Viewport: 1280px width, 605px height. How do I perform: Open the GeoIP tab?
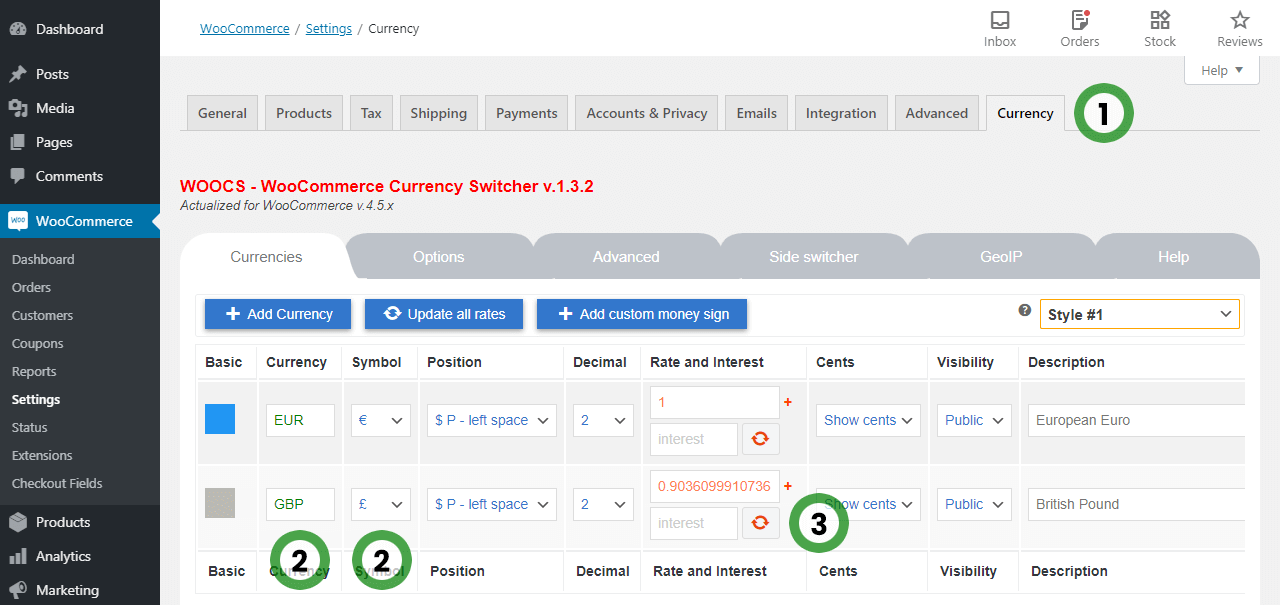pyautogui.click(x=1001, y=257)
